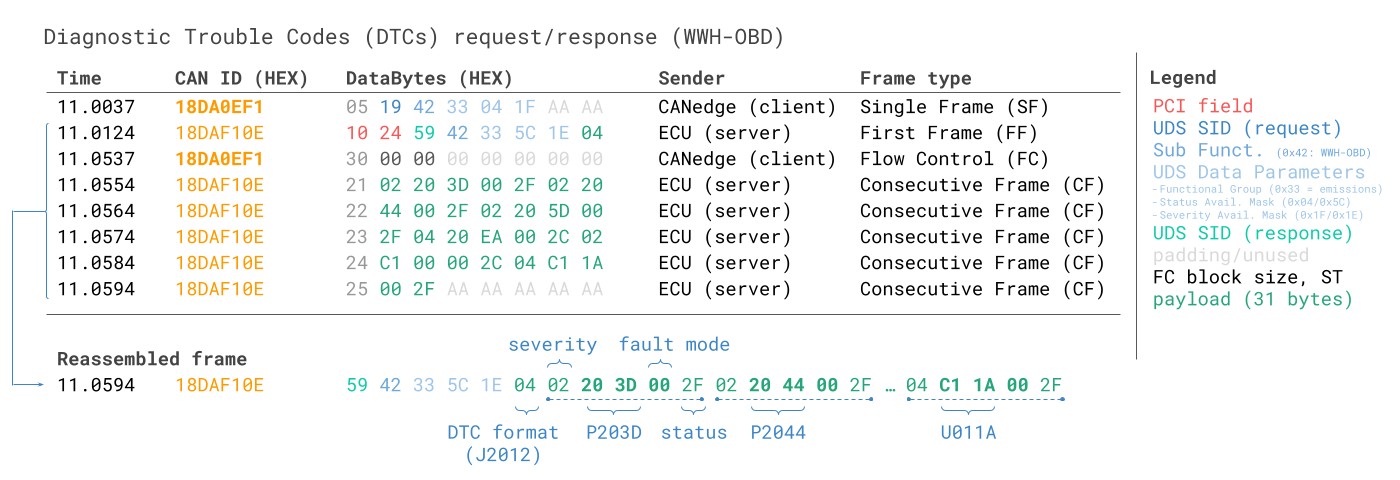
Task: Click the status annotation label
Action: pyautogui.click(x=694, y=433)
